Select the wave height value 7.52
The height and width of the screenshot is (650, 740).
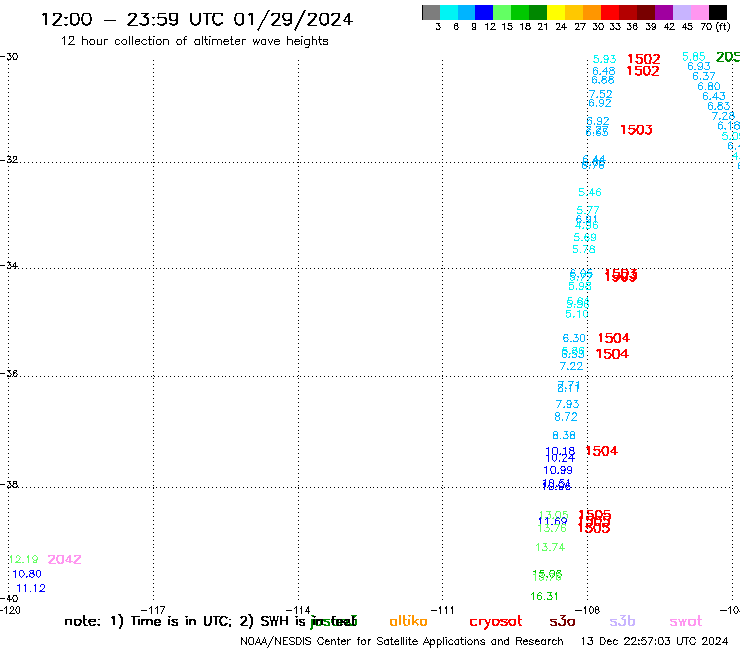[601, 94]
